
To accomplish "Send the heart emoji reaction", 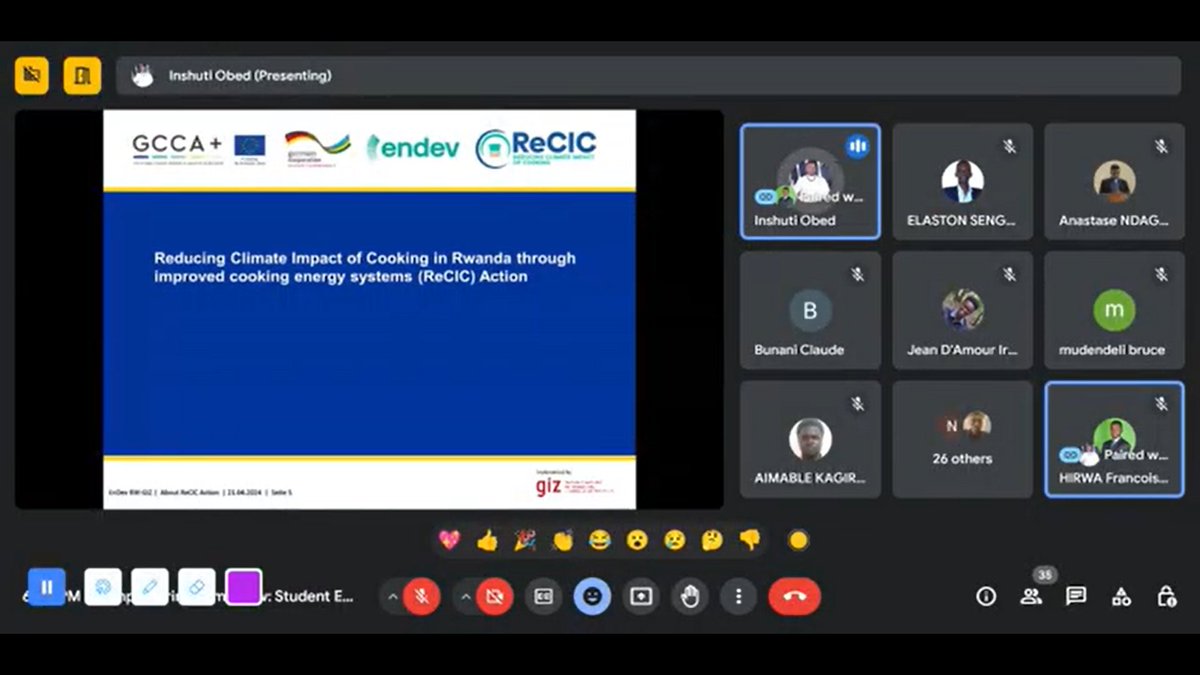I will point(449,540).
